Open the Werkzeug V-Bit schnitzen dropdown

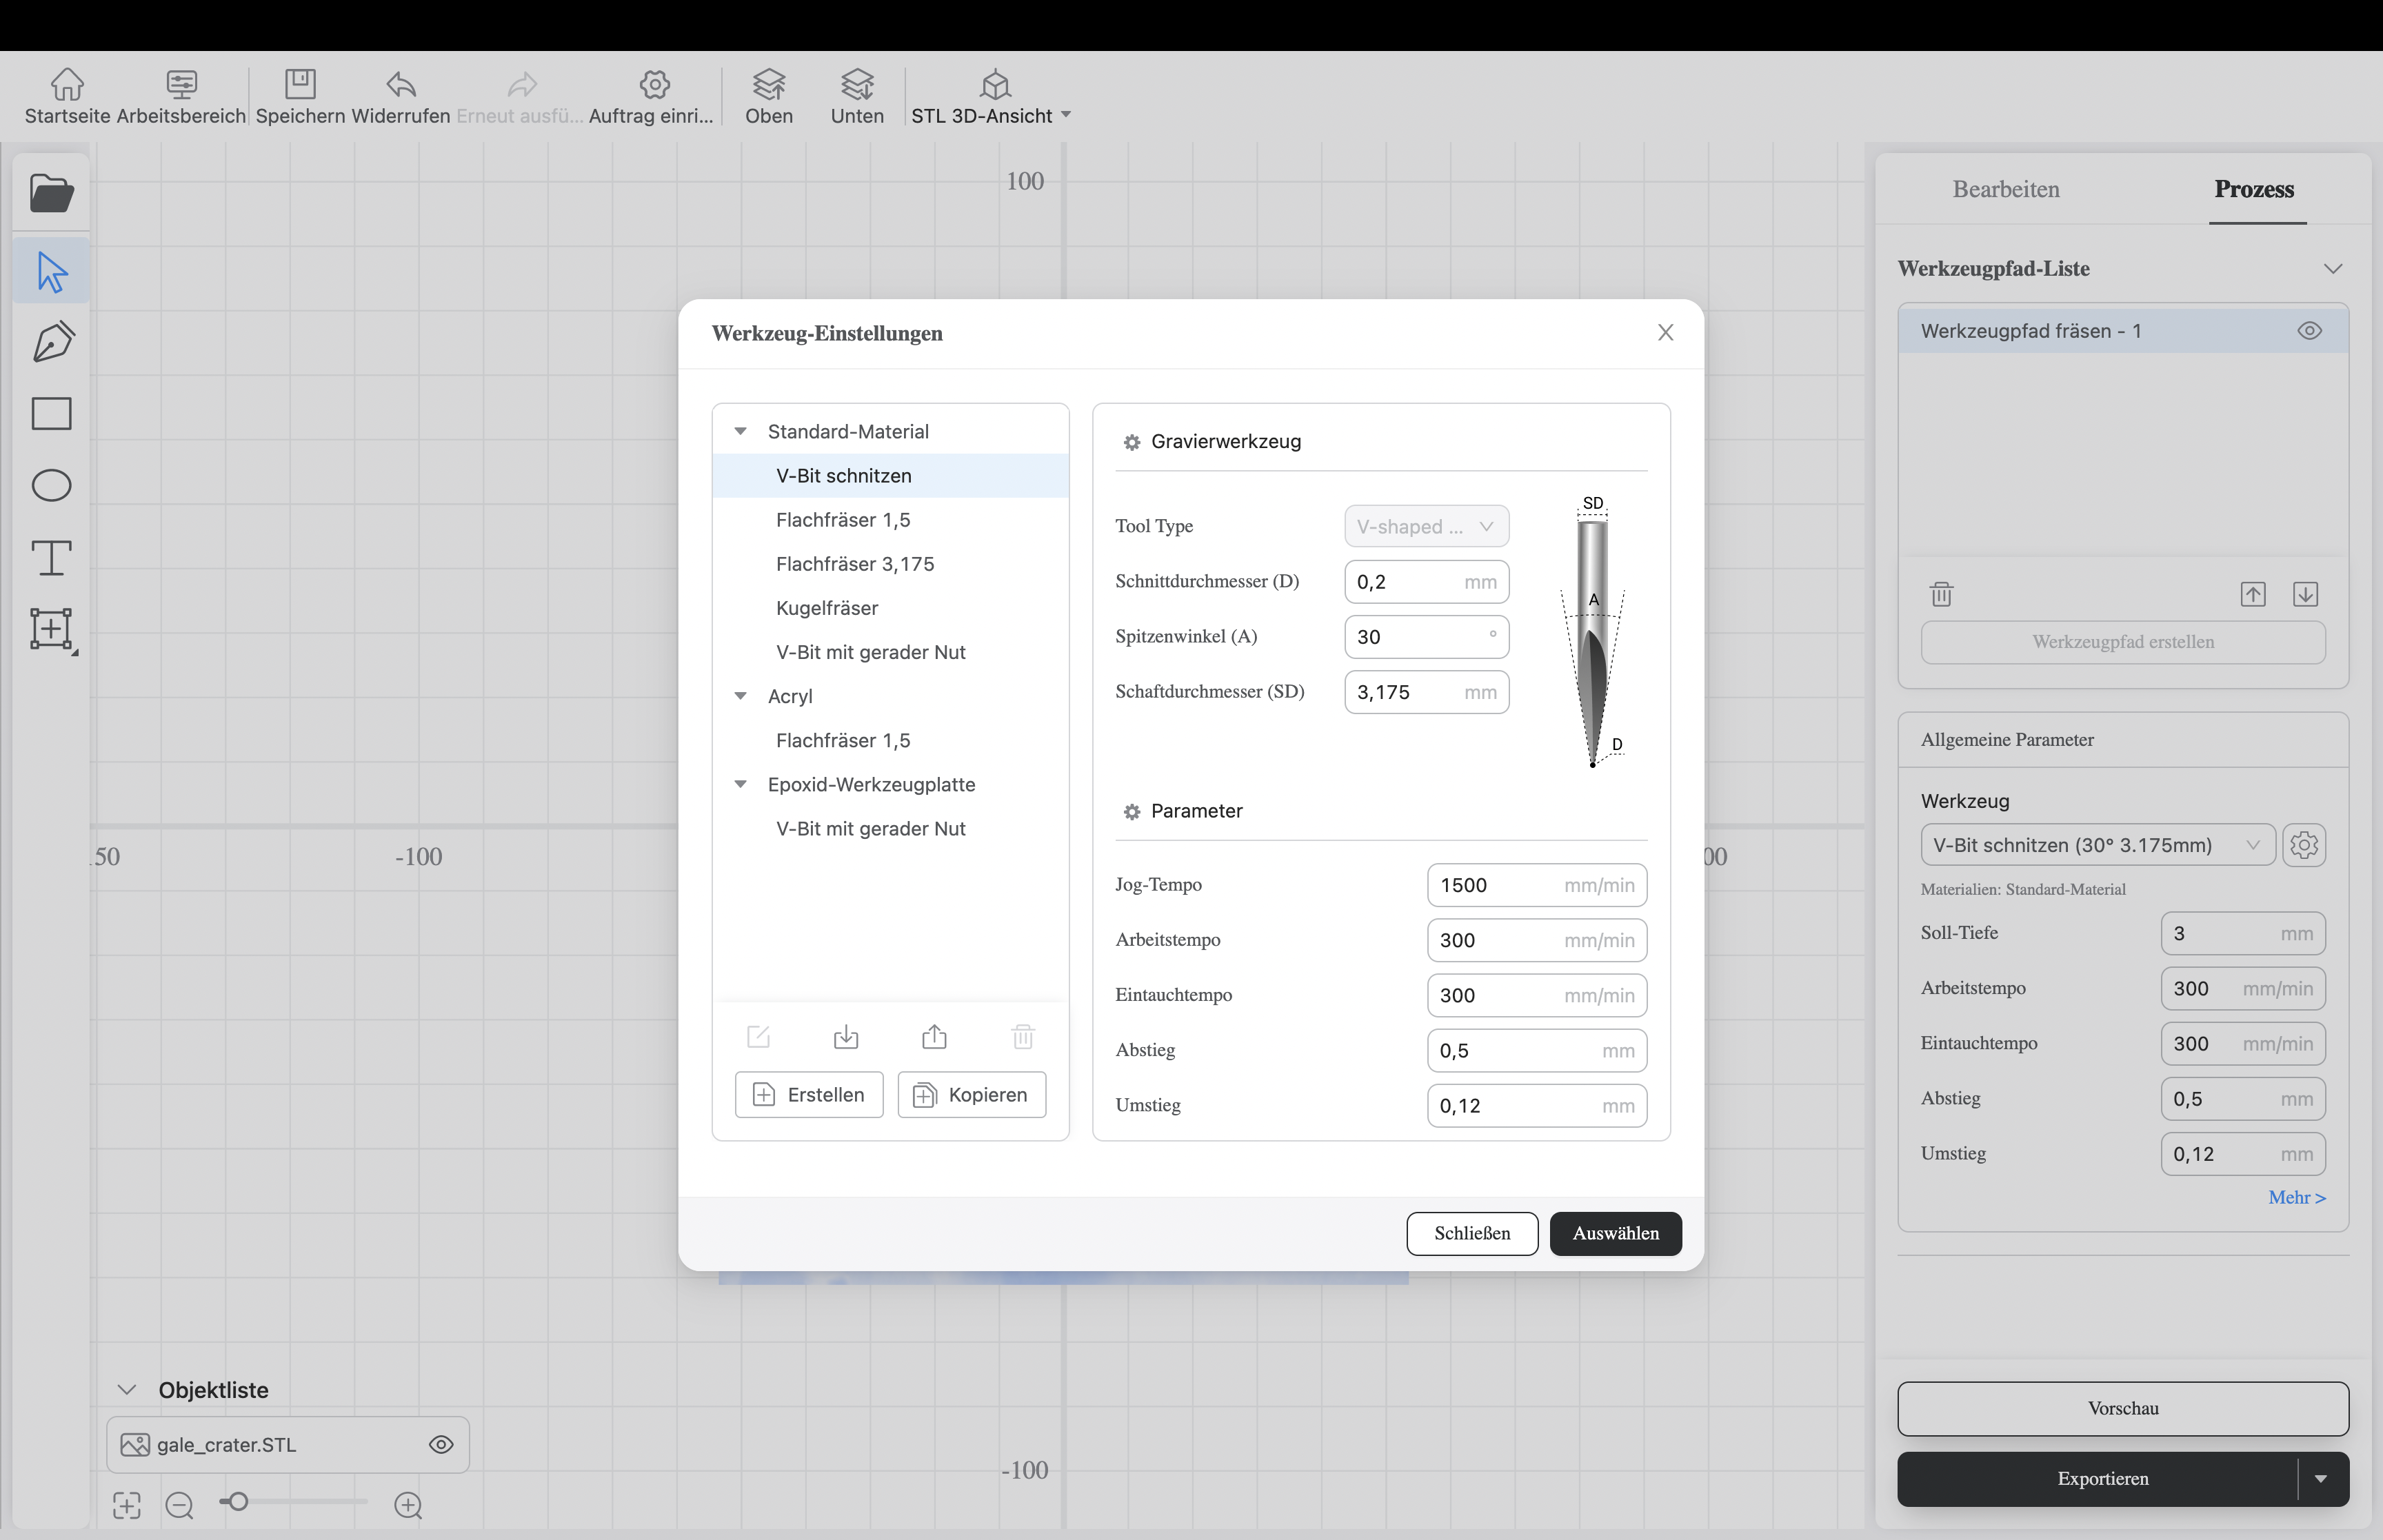click(x=2097, y=845)
